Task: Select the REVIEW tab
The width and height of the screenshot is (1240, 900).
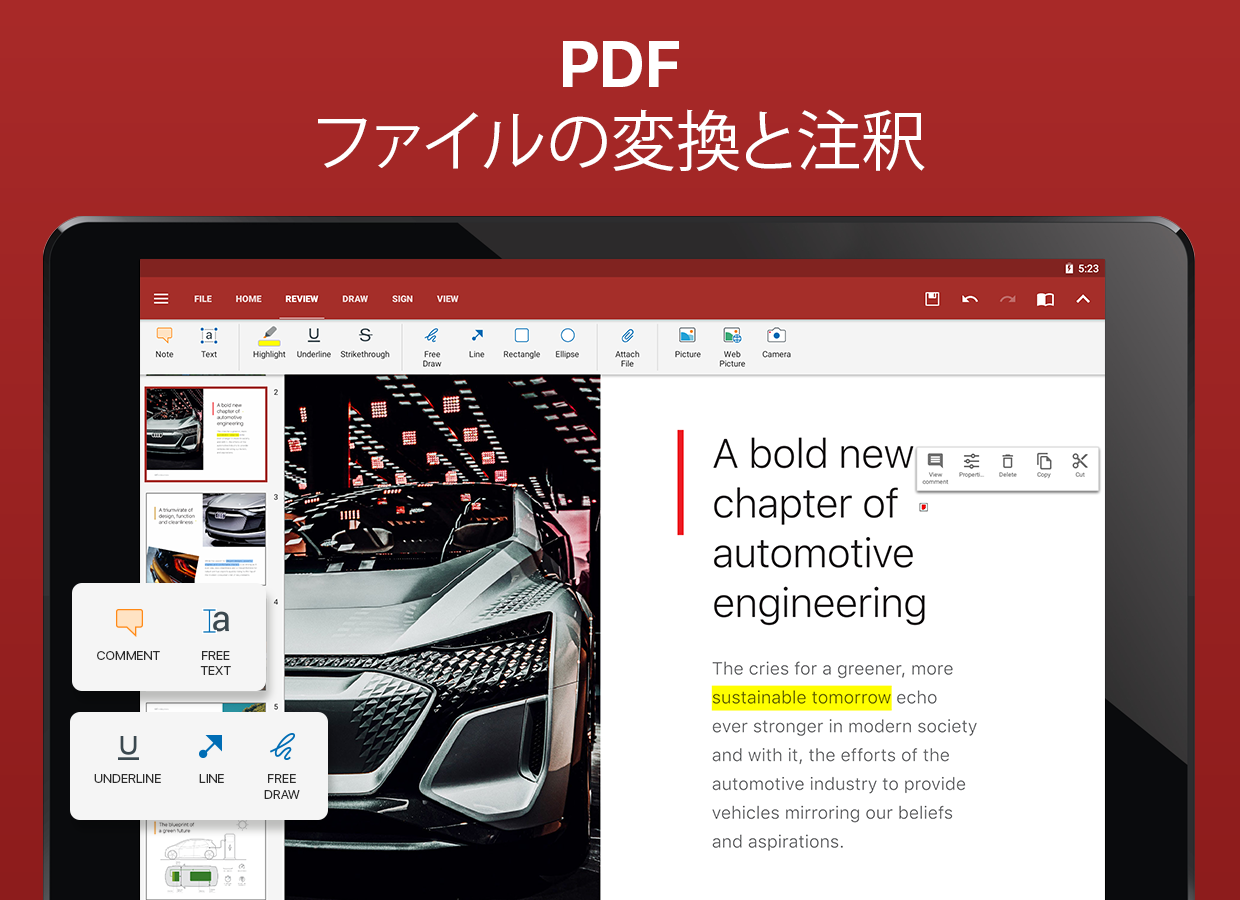Action: pyautogui.click(x=302, y=299)
